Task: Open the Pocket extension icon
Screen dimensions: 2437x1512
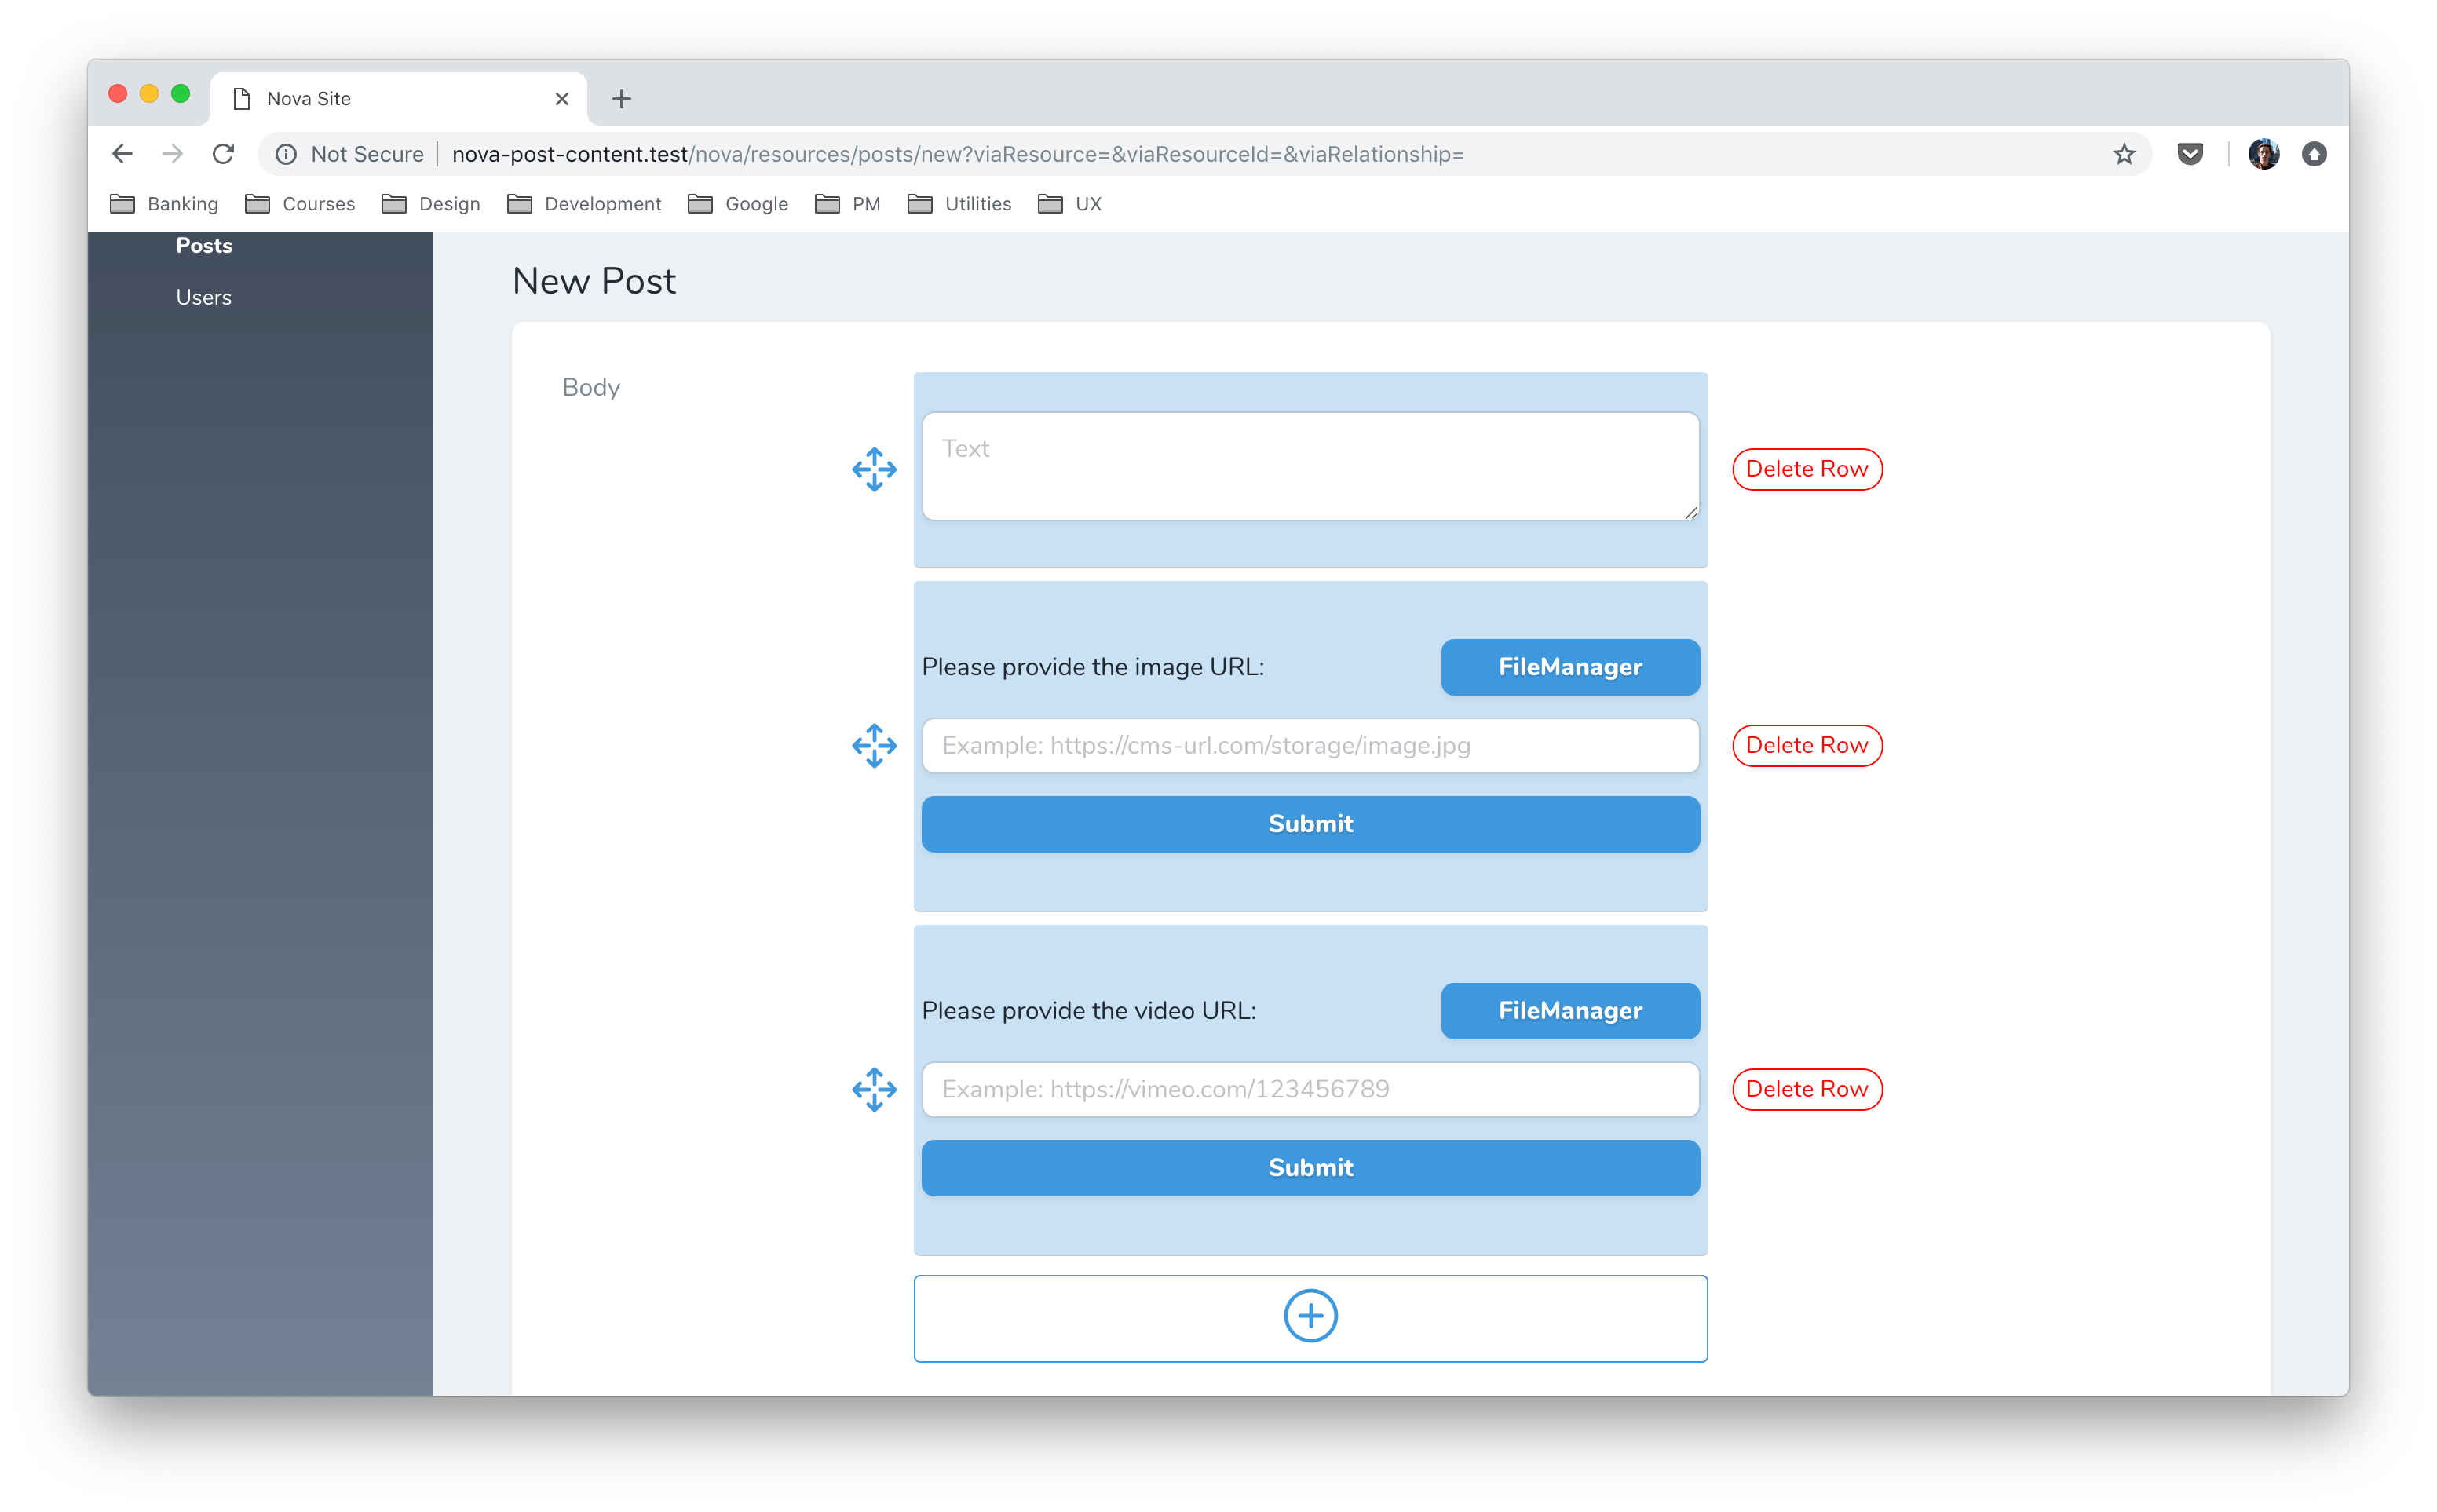Action: [x=2190, y=153]
